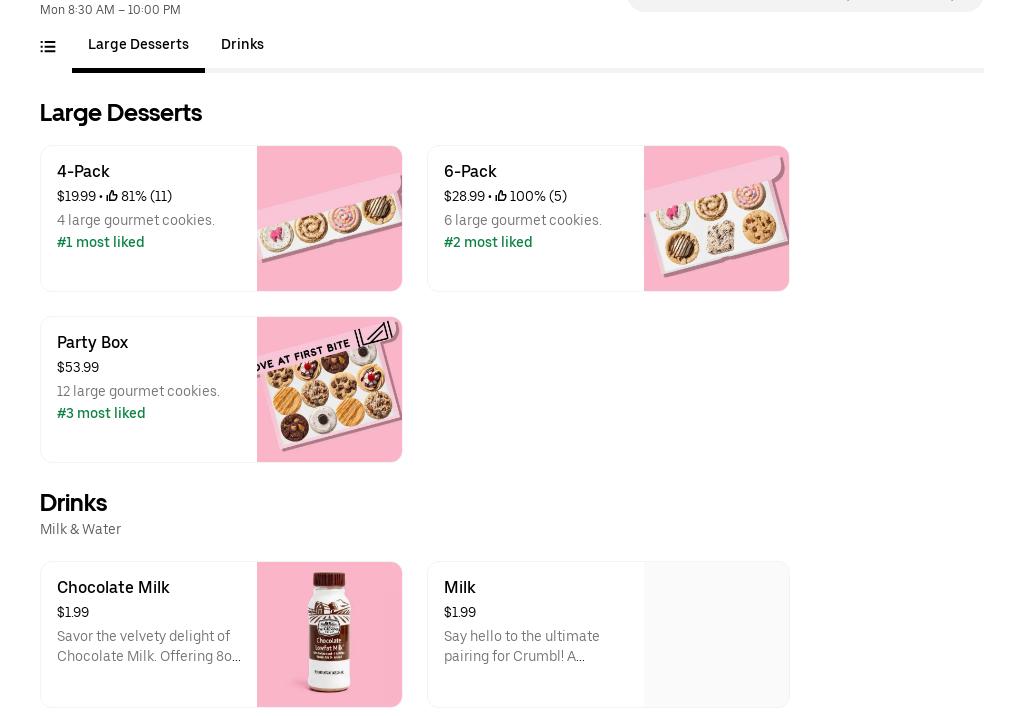Click the "#1 most liked" label
The height and width of the screenshot is (716, 1024).
101,243
